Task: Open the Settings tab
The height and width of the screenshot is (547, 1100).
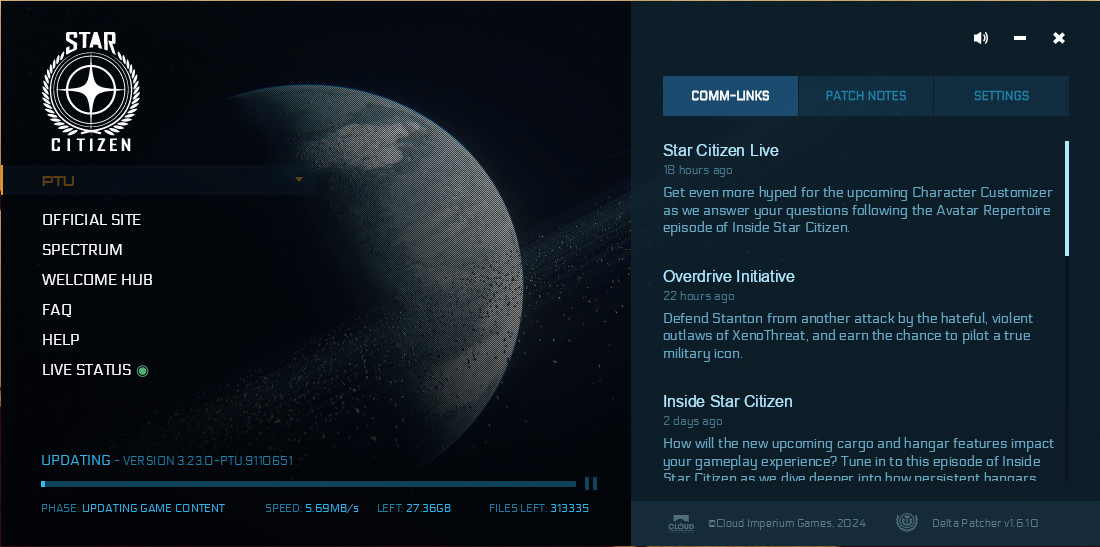Action: coord(1001,96)
